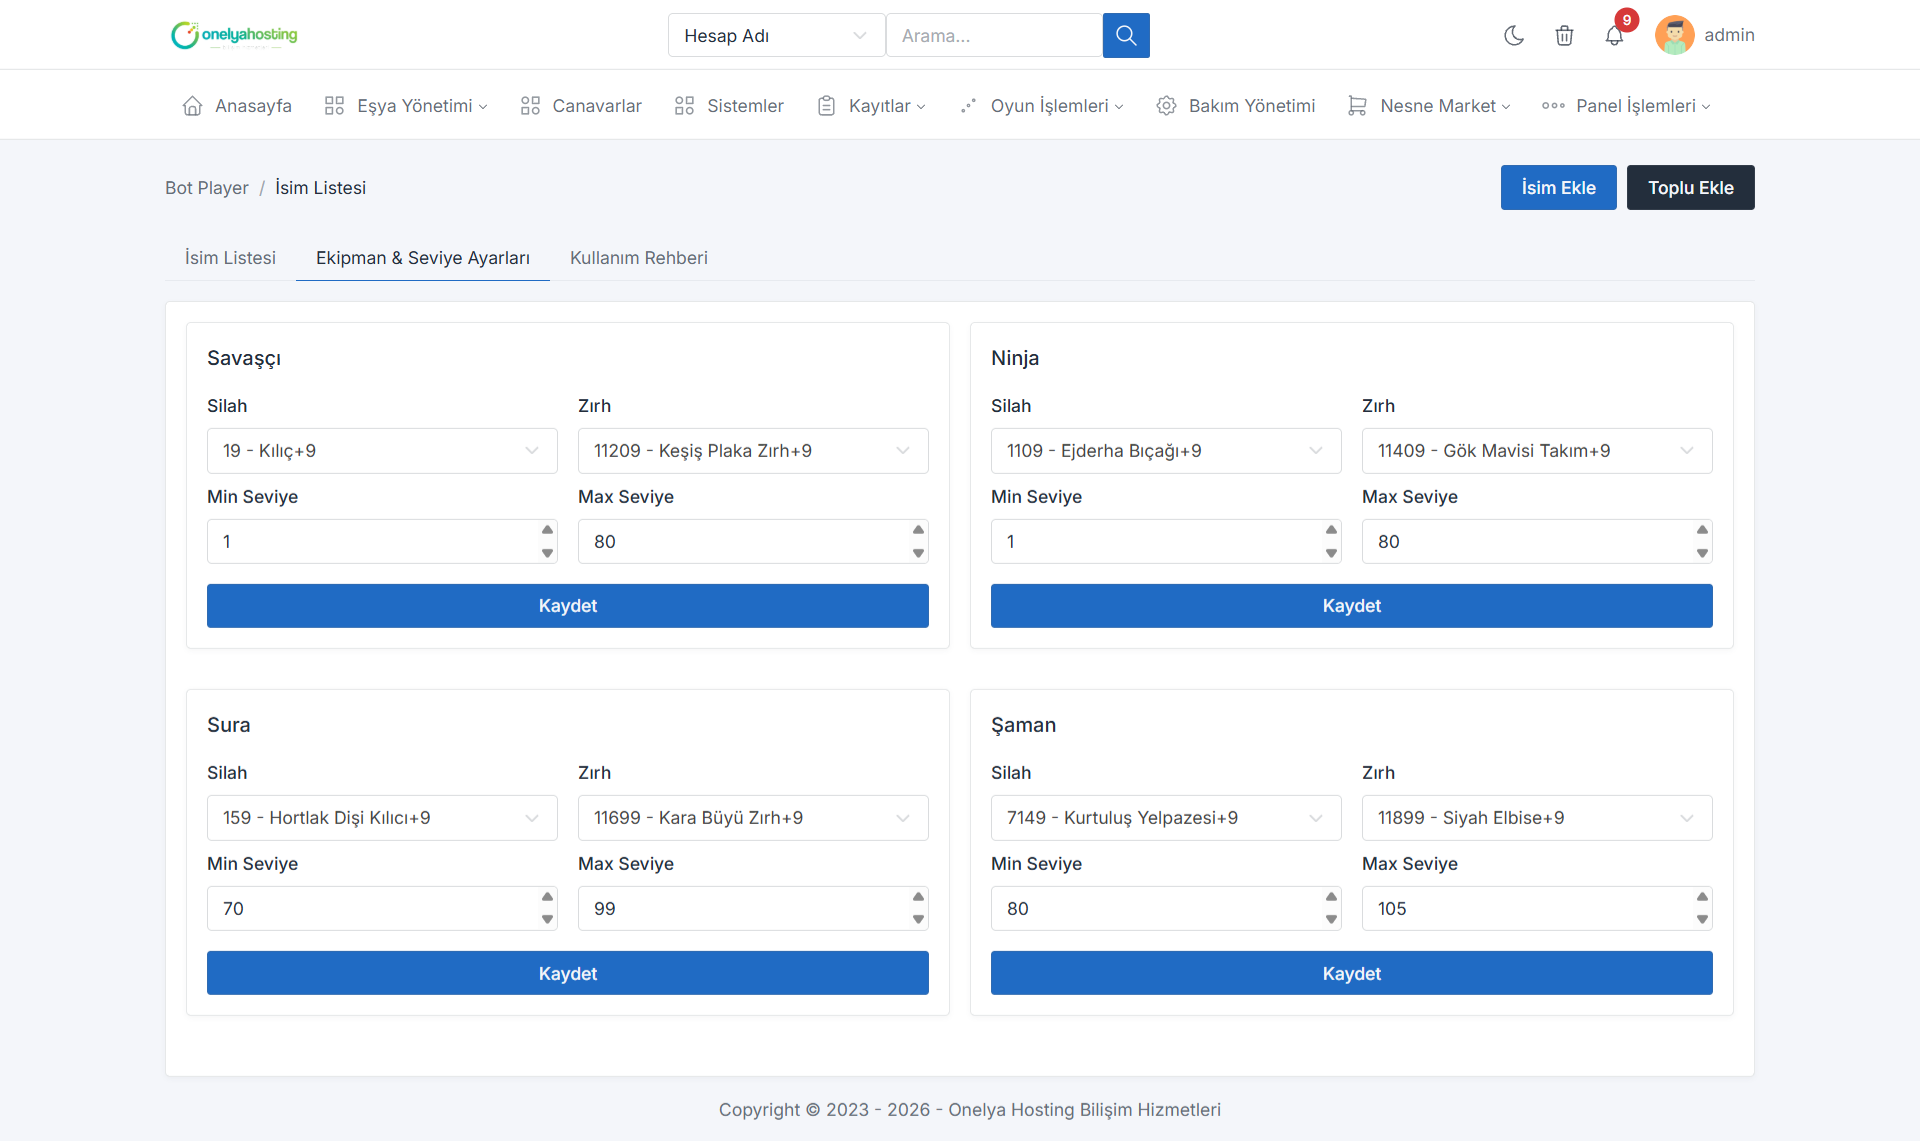Open Hesap Adı search type dropdown

[776, 36]
